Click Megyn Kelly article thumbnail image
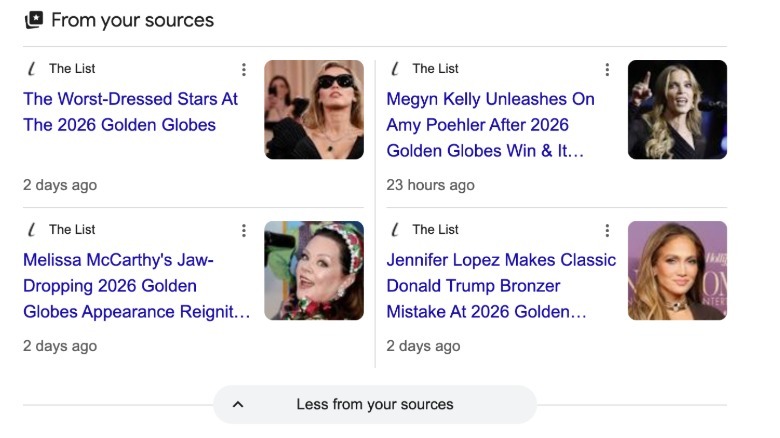The height and width of the screenshot is (438, 780). point(677,110)
